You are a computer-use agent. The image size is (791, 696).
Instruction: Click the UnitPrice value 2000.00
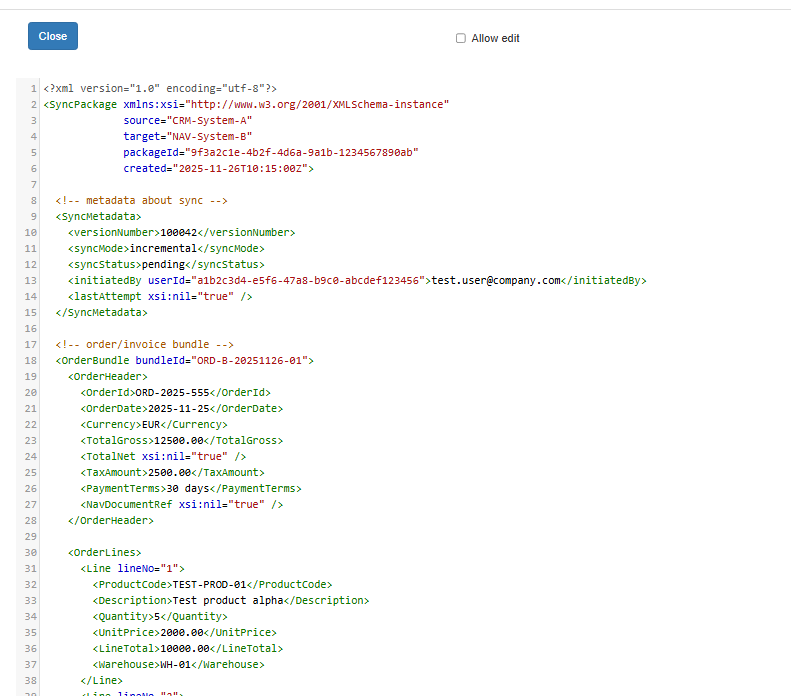pyautogui.click(x=182, y=632)
